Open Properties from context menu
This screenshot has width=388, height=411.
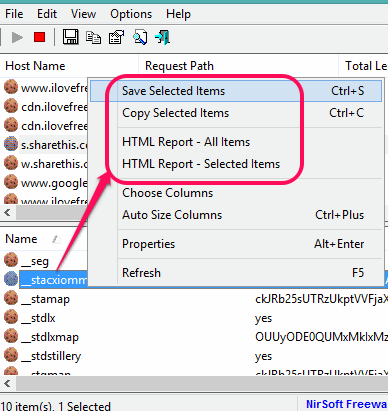[236, 244]
